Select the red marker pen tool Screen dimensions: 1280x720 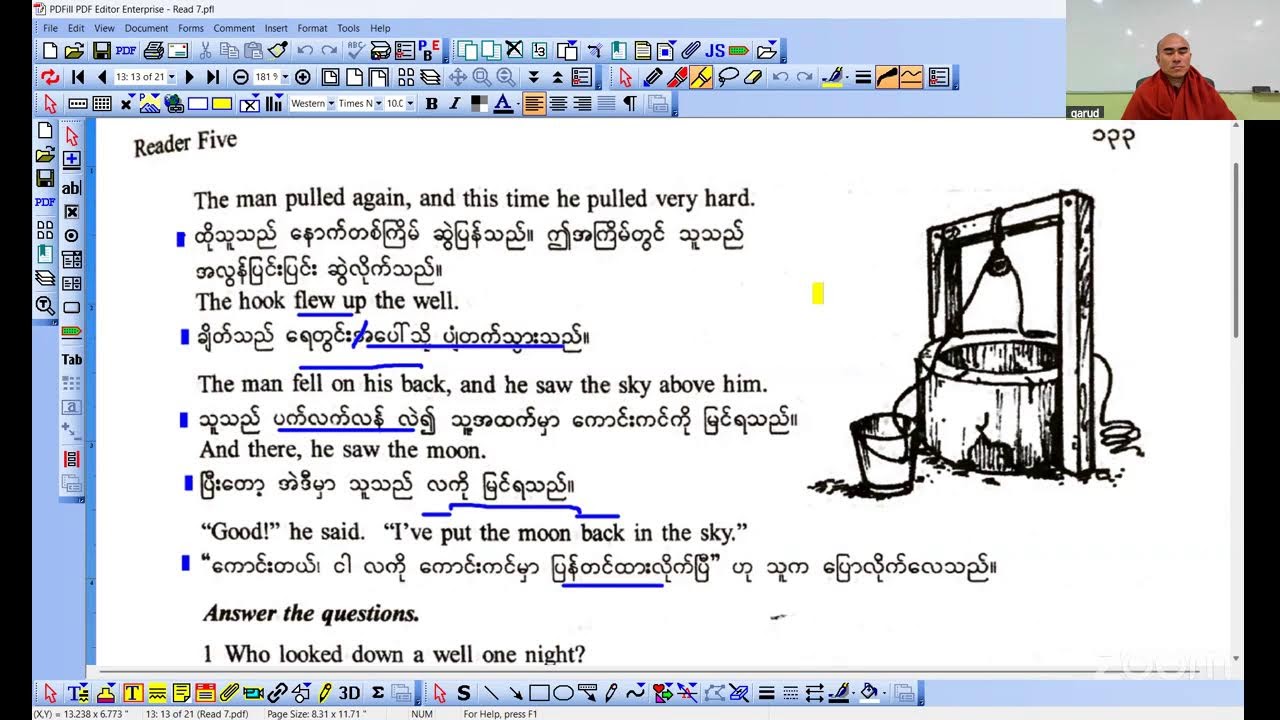(x=677, y=77)
